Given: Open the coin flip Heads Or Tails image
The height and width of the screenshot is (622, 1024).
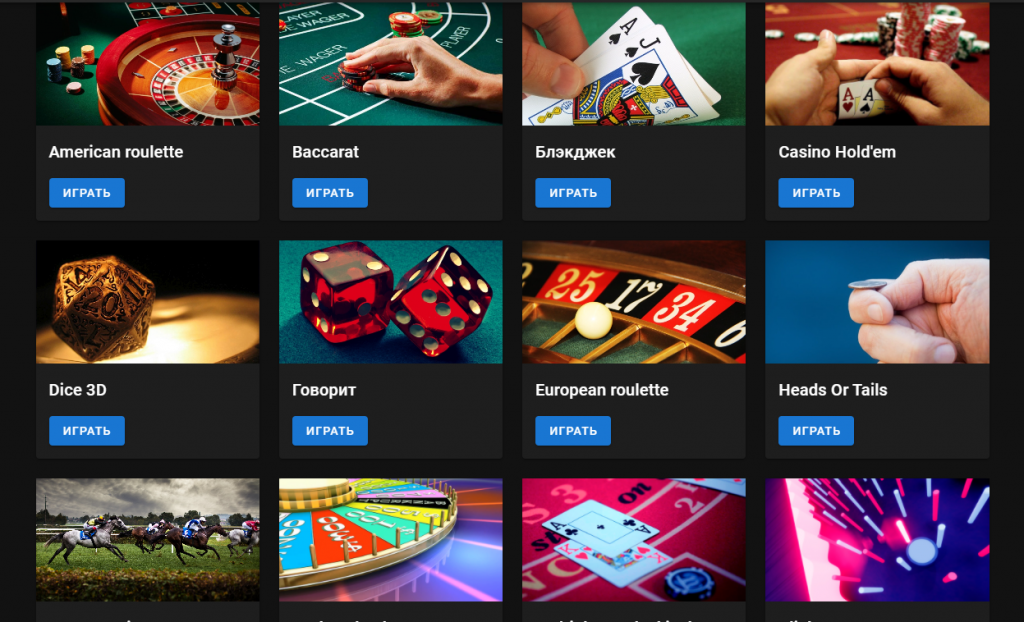Looking at the screenshot, I should tap(877, 302).
